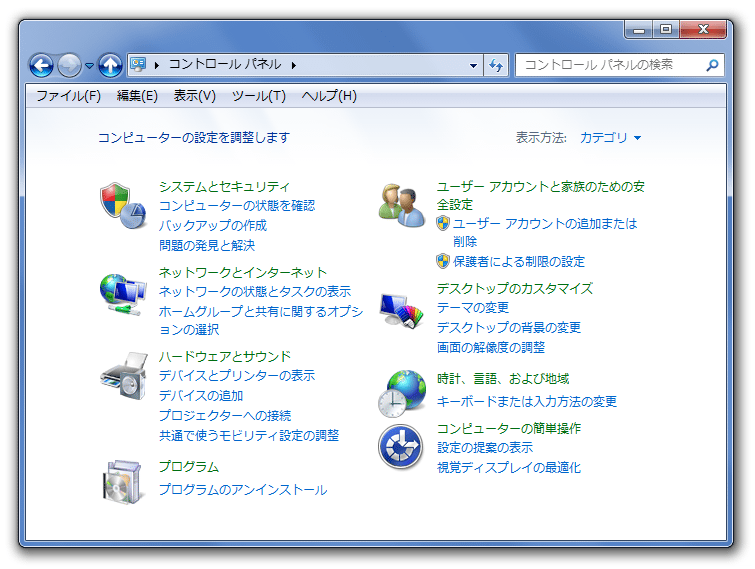Viewport: 755px width, 569px height.
Task: Click the Ease of Access circular icon
Action: coord(401,447)
